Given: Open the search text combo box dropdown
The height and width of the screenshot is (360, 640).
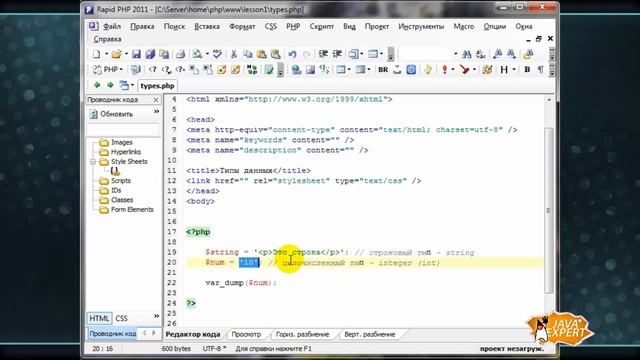Looking at the screenshot, I should point(456,54).
